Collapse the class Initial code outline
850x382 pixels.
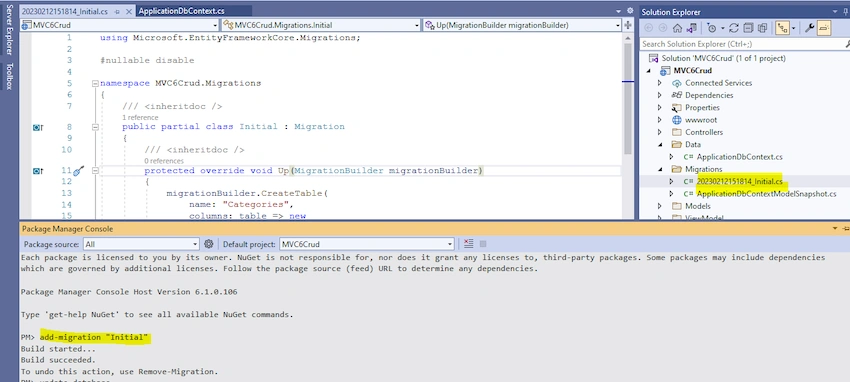95,127
